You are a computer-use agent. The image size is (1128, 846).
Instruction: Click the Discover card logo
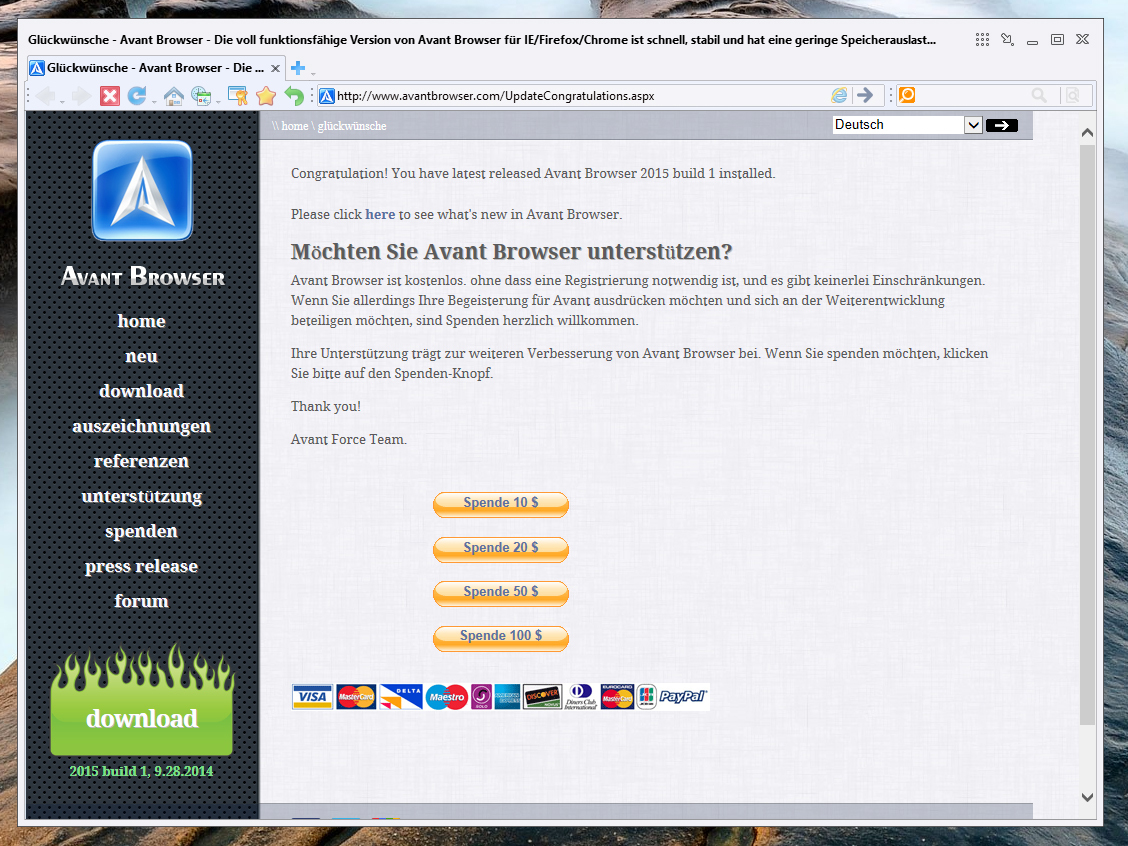coord(542,697)
